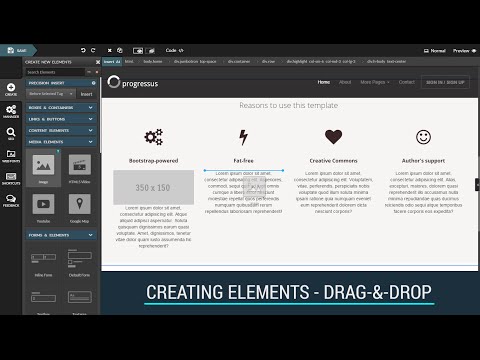Screen dimensions: 480x360
Task: Click the icon left of the layout toggles
Action: coord(120,50)
